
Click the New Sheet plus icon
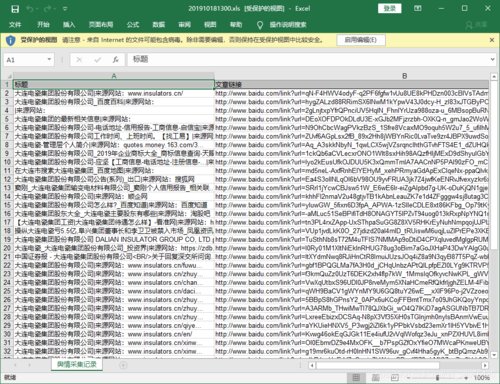[123, 365]
